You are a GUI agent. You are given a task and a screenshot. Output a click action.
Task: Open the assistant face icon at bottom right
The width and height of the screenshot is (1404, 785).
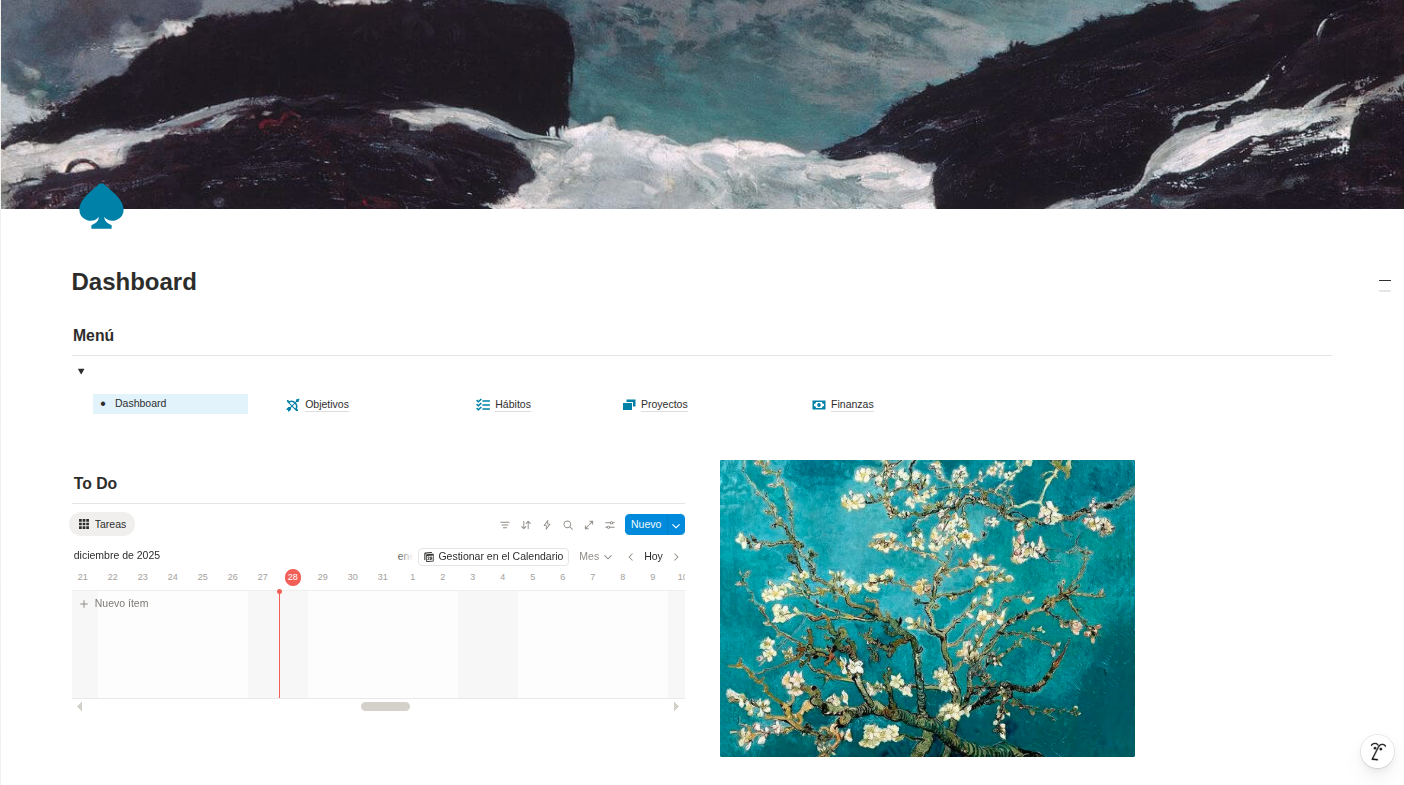[1378, 752]
